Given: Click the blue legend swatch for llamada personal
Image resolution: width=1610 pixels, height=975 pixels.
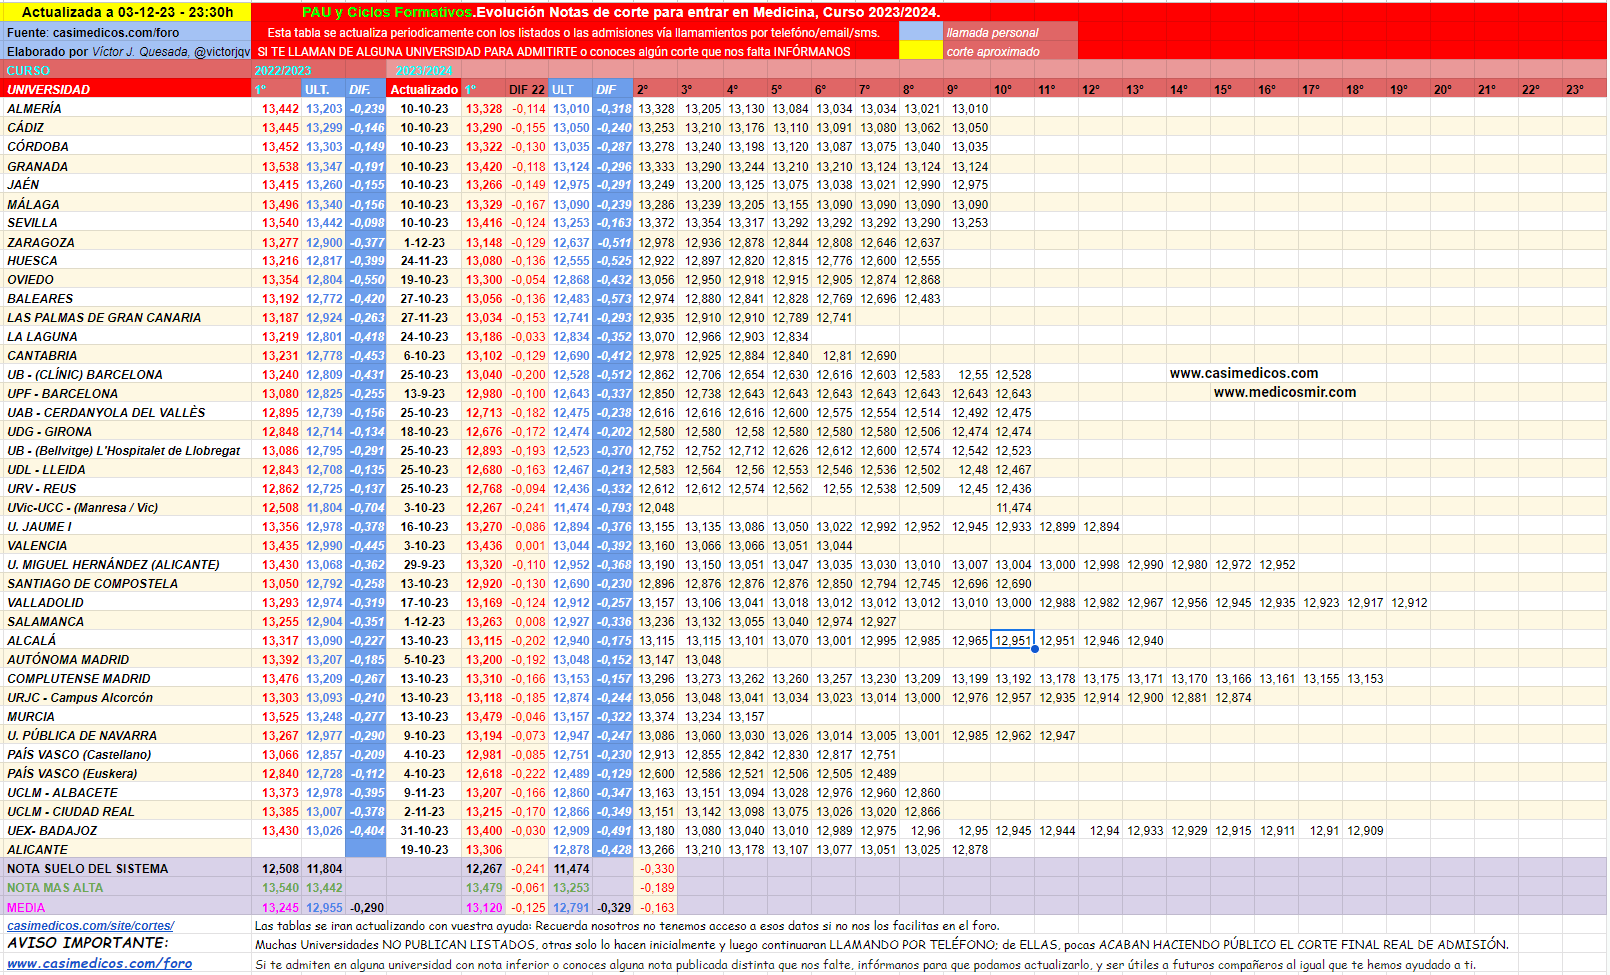Looking at the screenshot, I should pyautogui.click(x=921, y=32).
